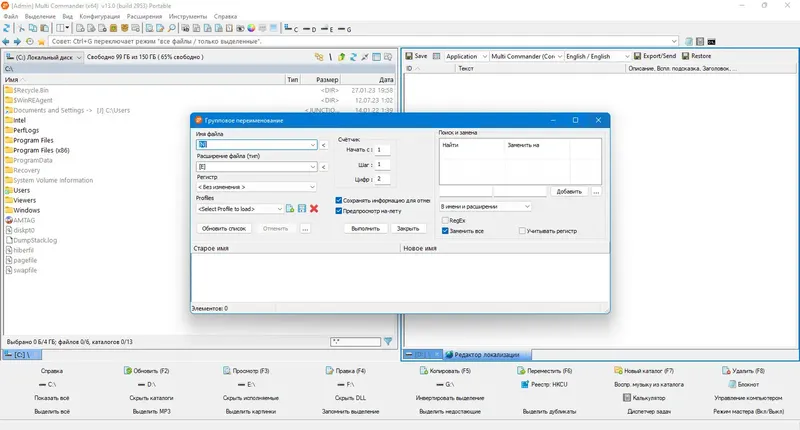Click the 'Начать с' counter field
This screenshot has width=800, height=430.
pyautogui.click(x=383, y=149)
